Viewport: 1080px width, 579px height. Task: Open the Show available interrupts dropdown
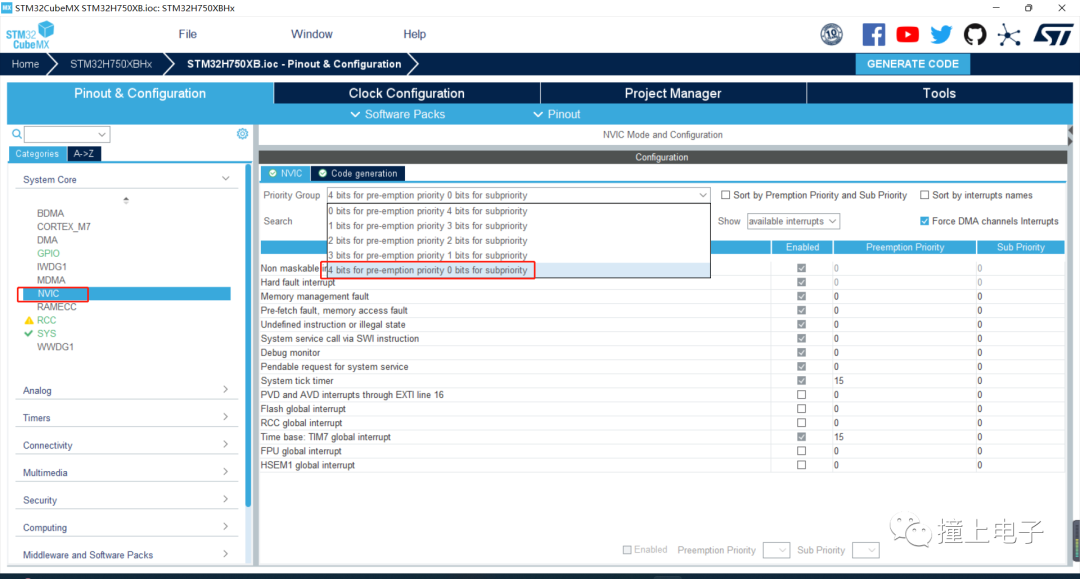pyautogui.click(x=793, y=221)
